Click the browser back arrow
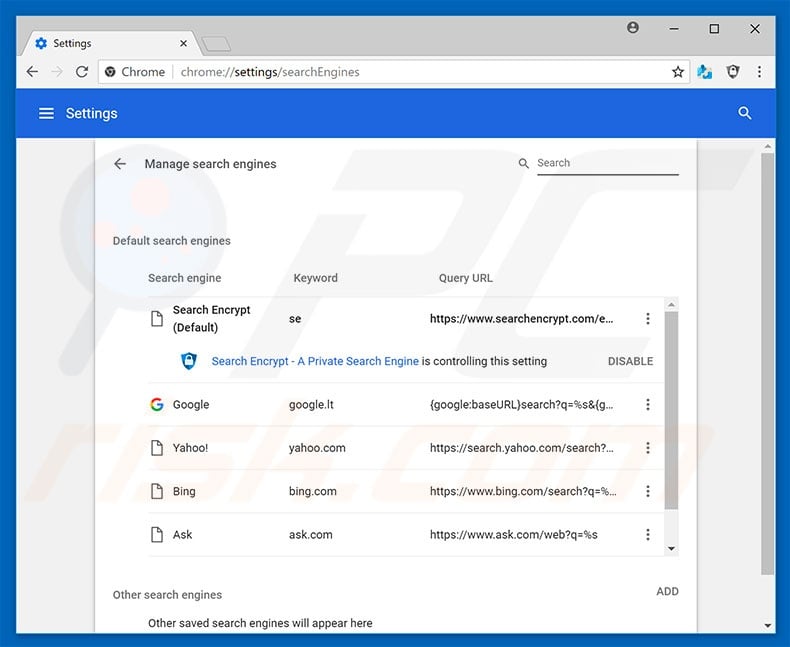 (x=32, y=72)
